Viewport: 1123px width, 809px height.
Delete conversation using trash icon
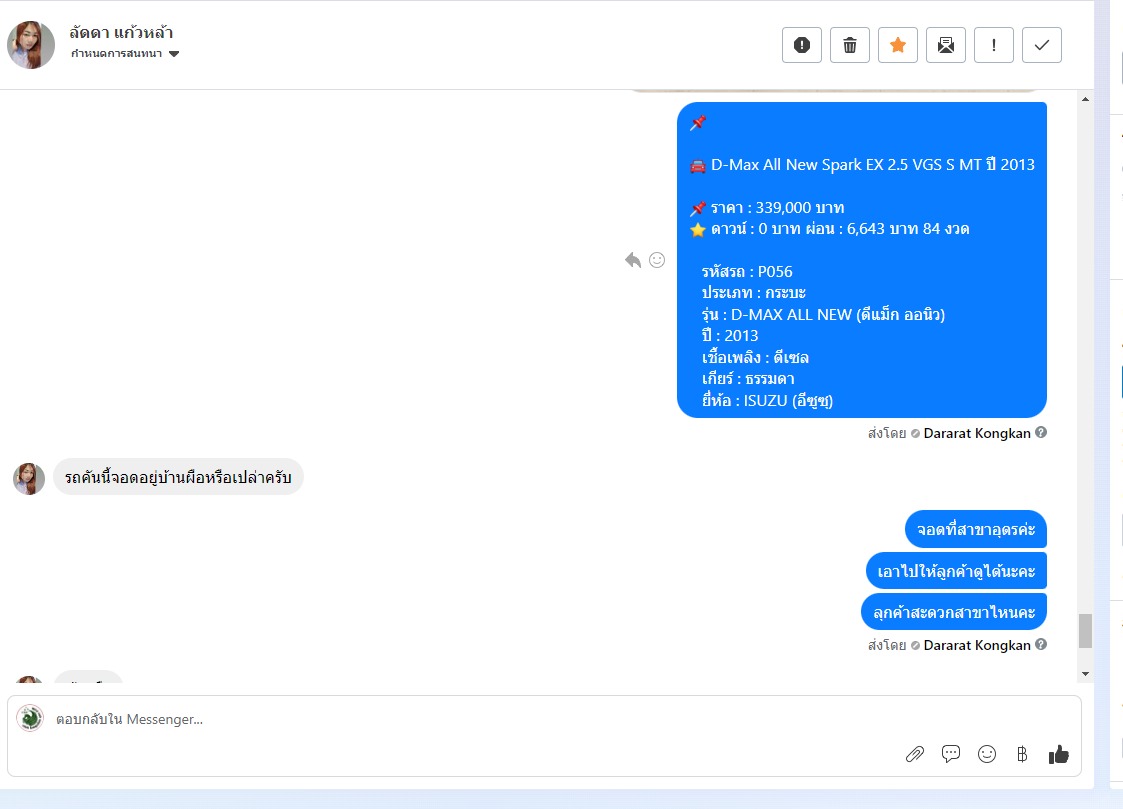(849, 45)
